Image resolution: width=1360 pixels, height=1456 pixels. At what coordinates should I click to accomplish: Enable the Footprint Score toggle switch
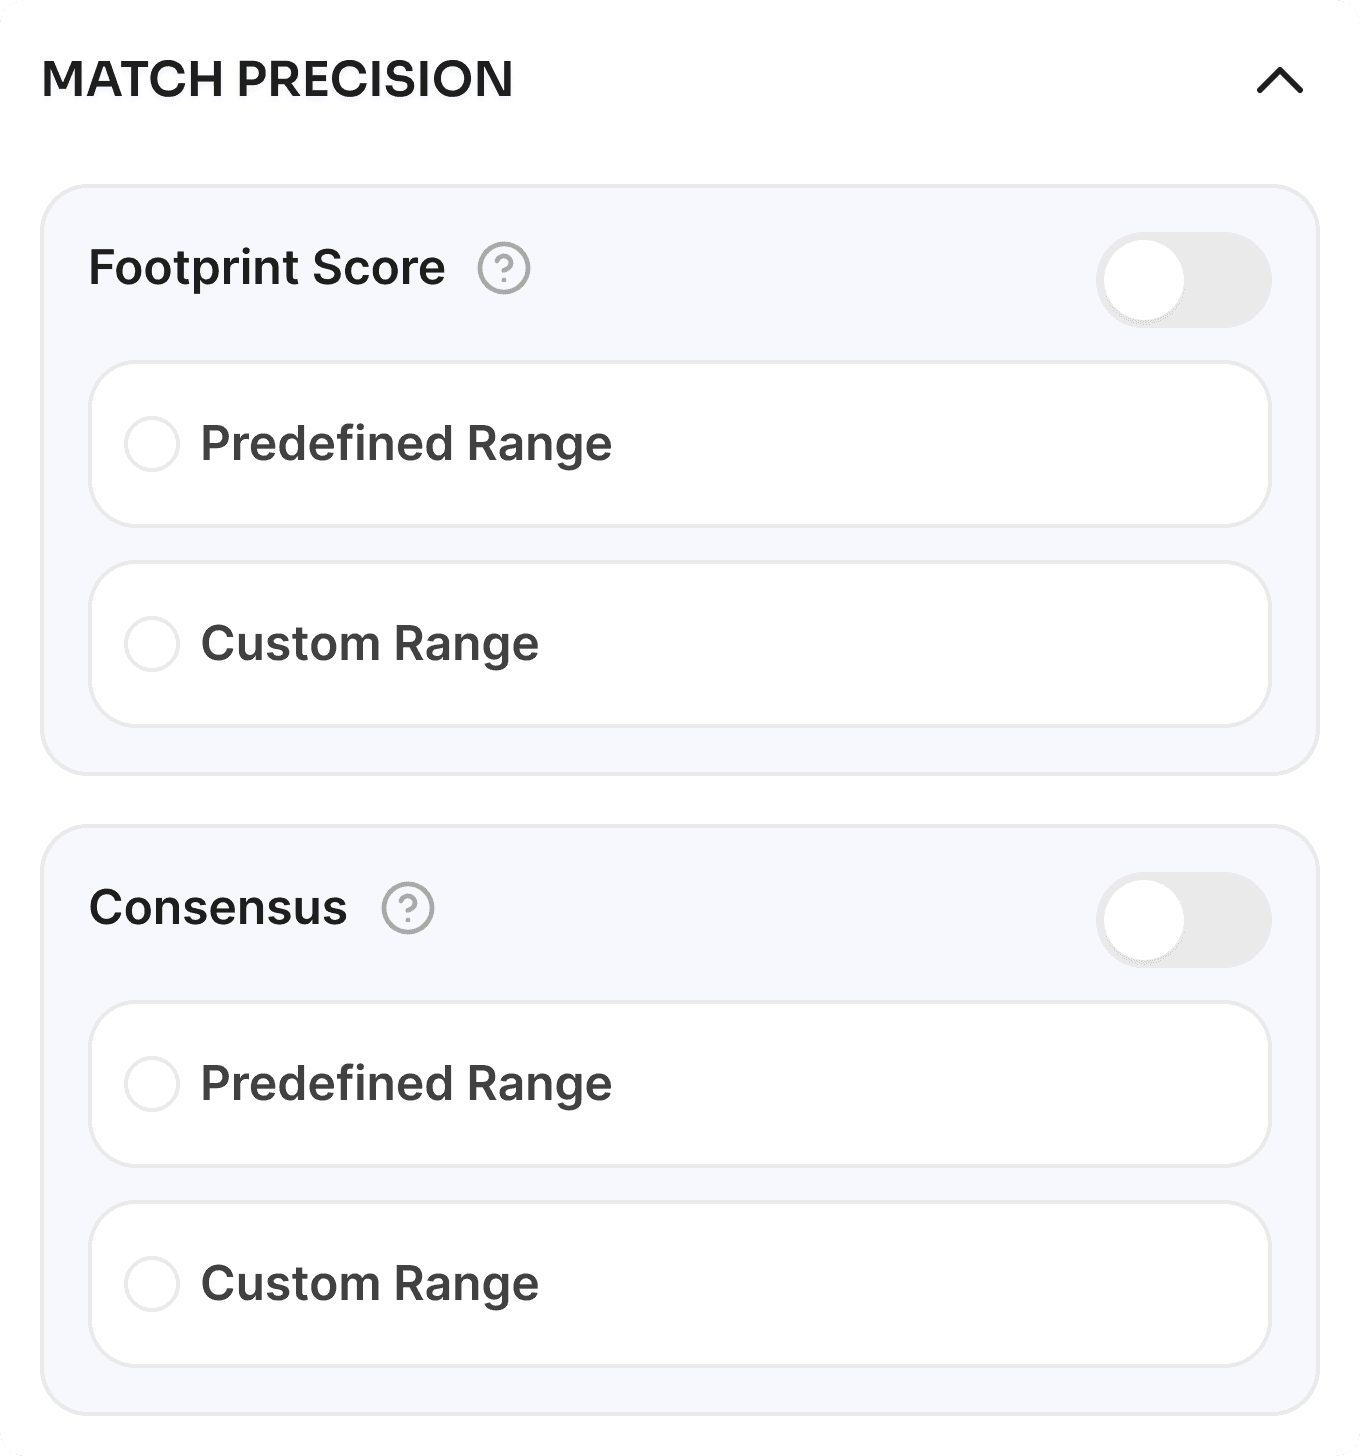point(1183,280)
